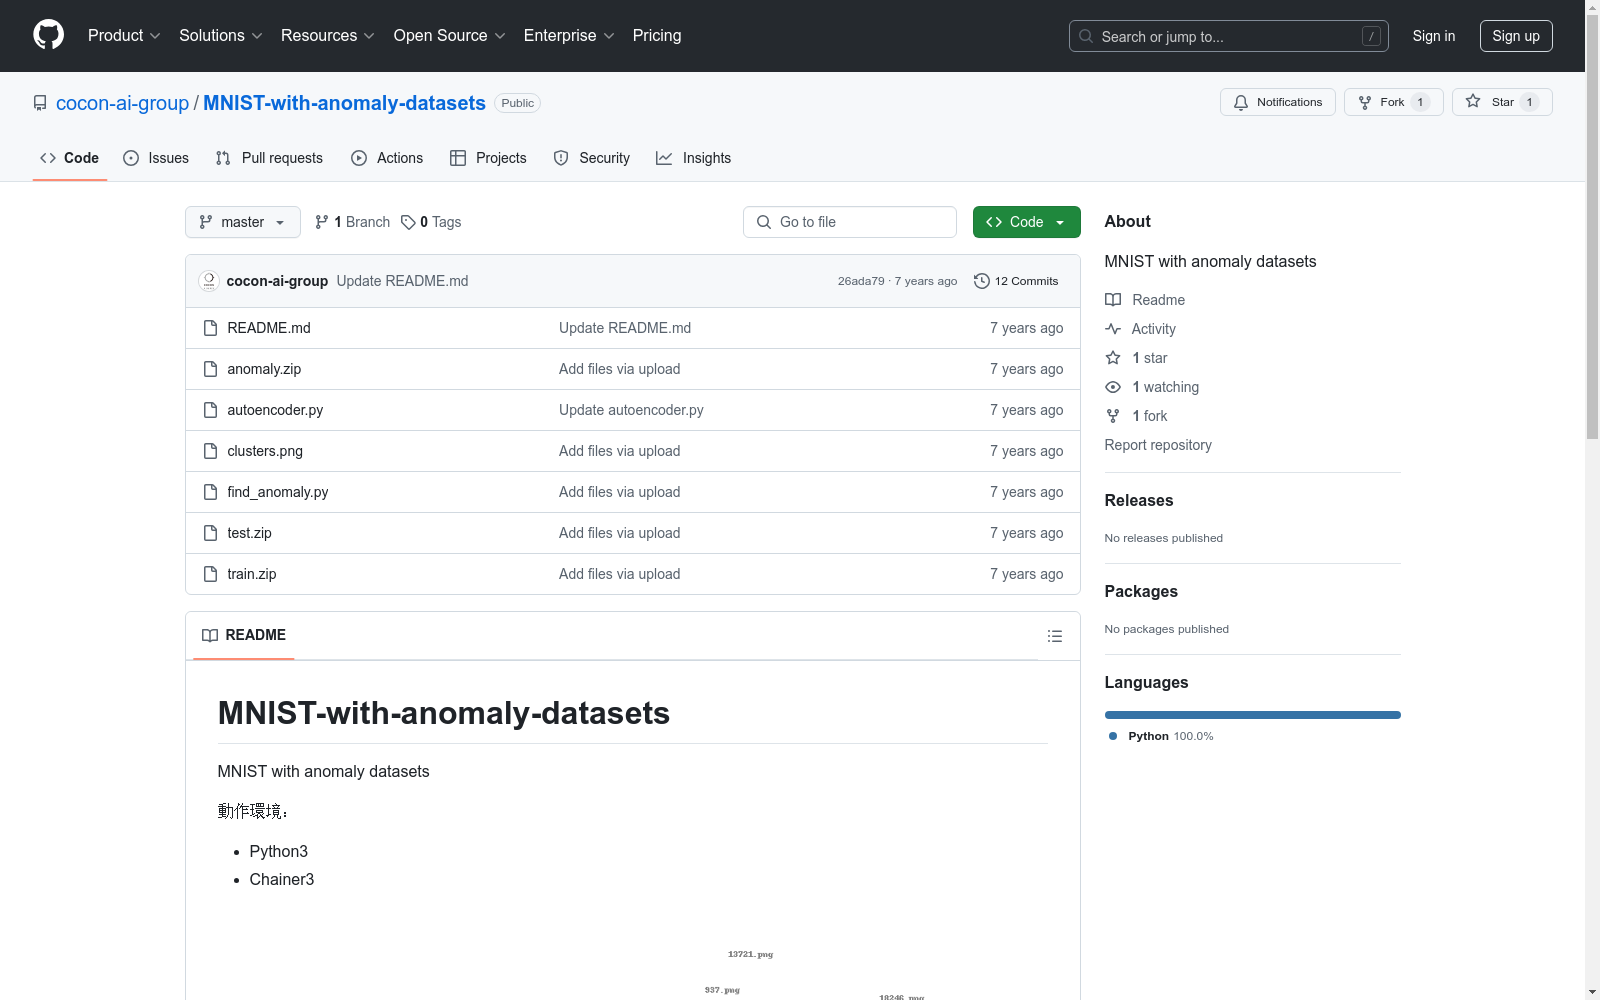The image size is (1600, 1000).
Task: Switch to the Issues tab
Action: (156, 158)
